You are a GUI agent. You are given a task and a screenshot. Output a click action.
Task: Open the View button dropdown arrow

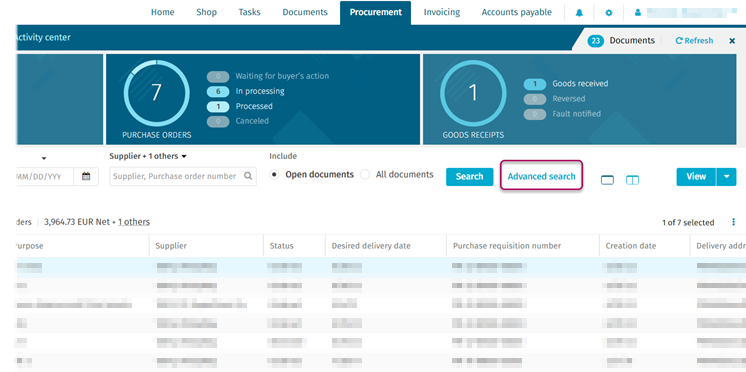pos(726,176)
